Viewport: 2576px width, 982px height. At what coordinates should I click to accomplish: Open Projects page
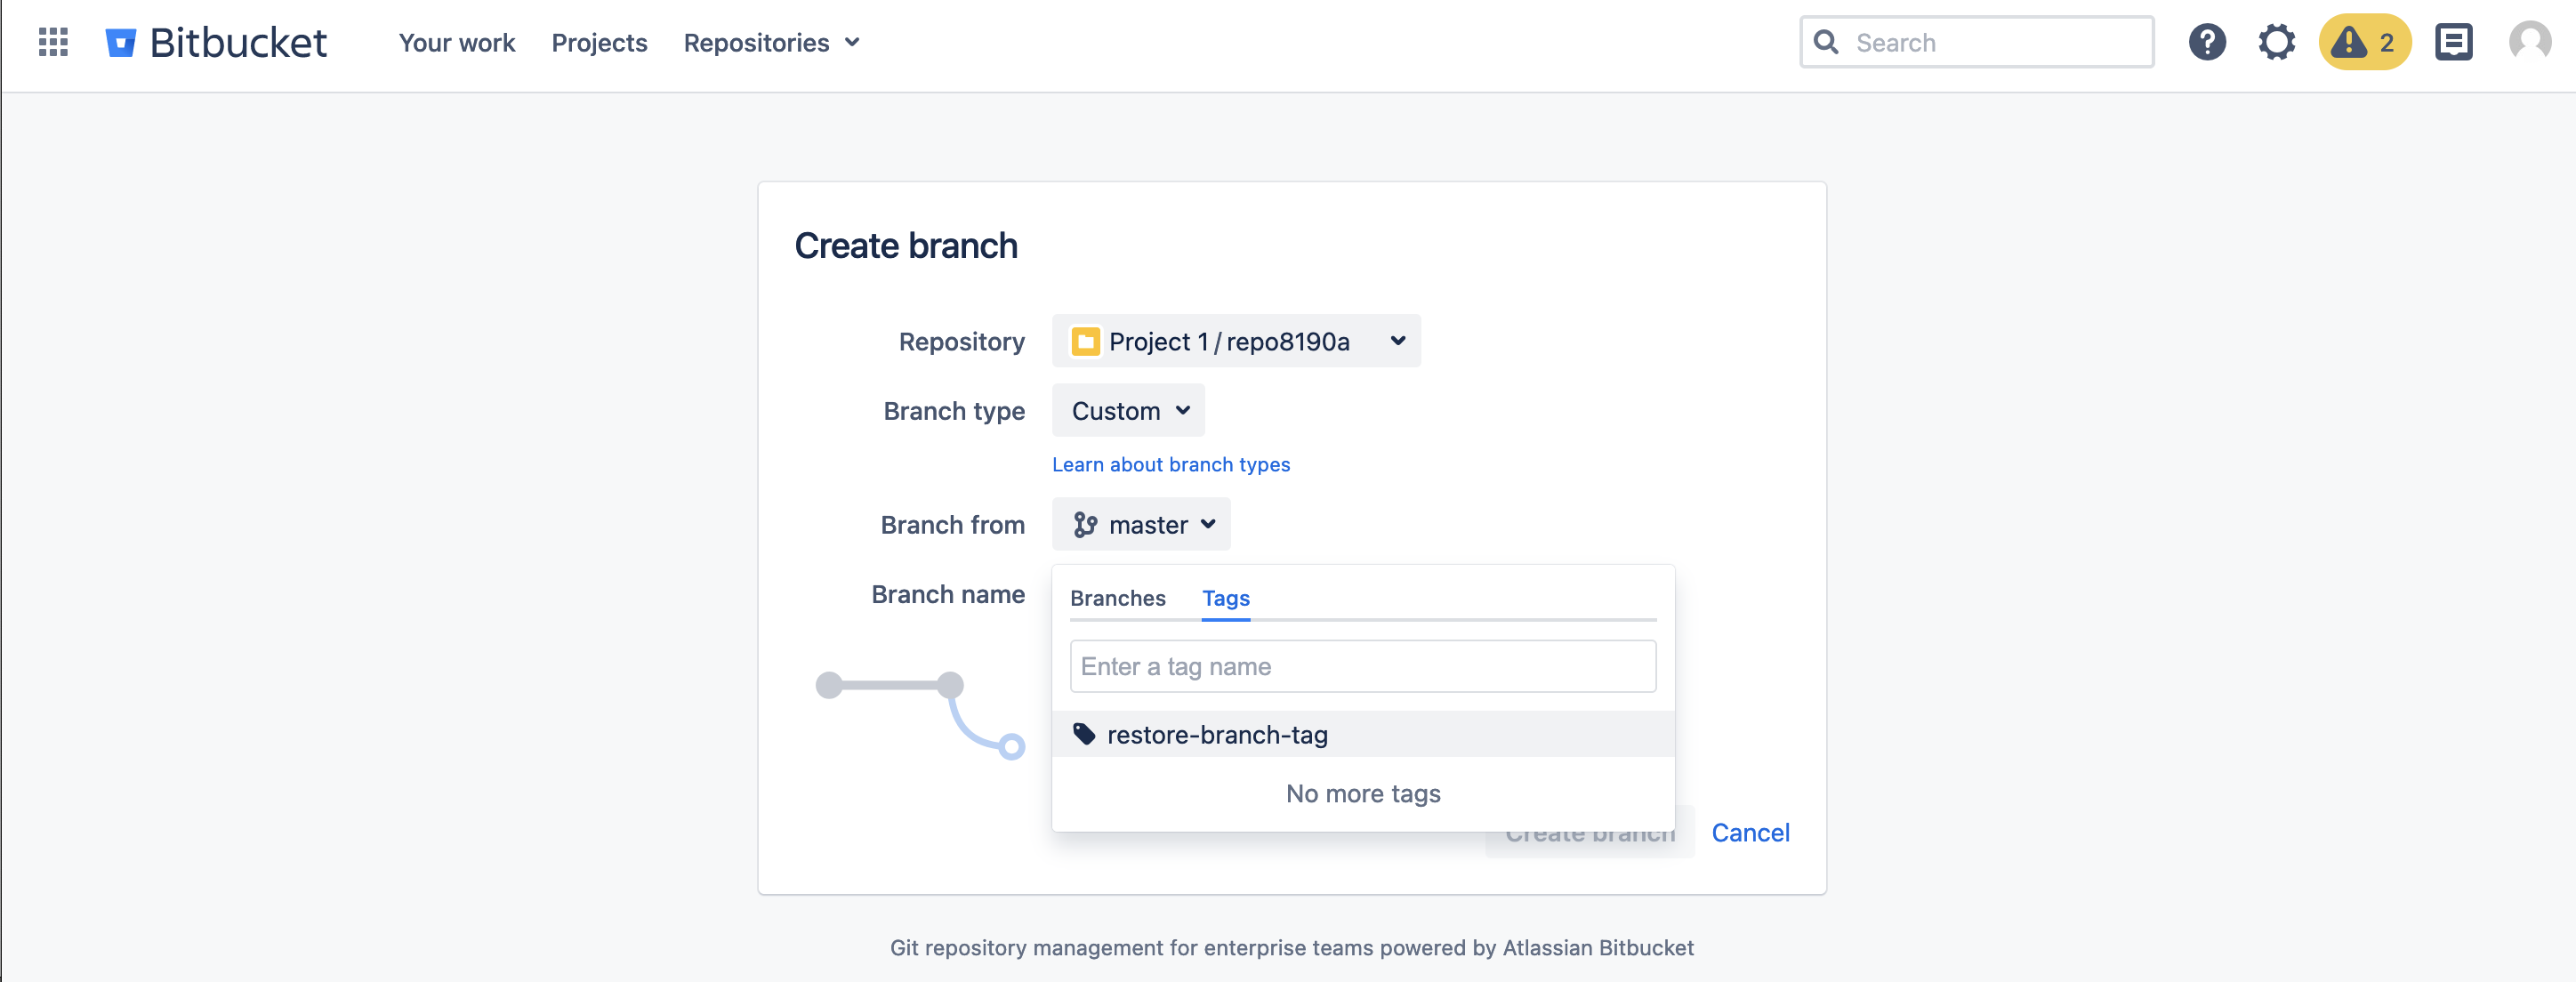(x=599, y=43)
